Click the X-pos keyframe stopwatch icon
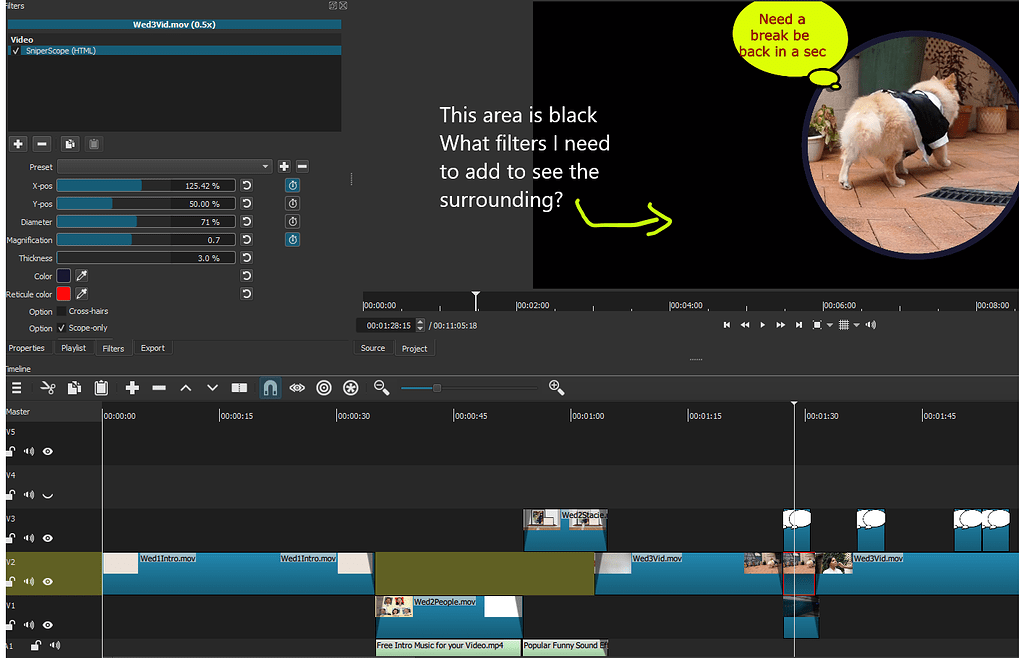Screen dimensions: 1024x658 (291, 185)
